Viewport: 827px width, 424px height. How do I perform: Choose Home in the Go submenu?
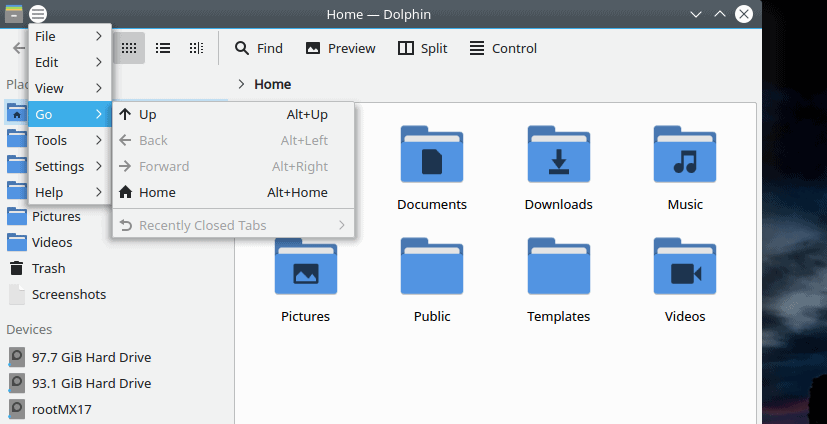click(x=233, y=192)
